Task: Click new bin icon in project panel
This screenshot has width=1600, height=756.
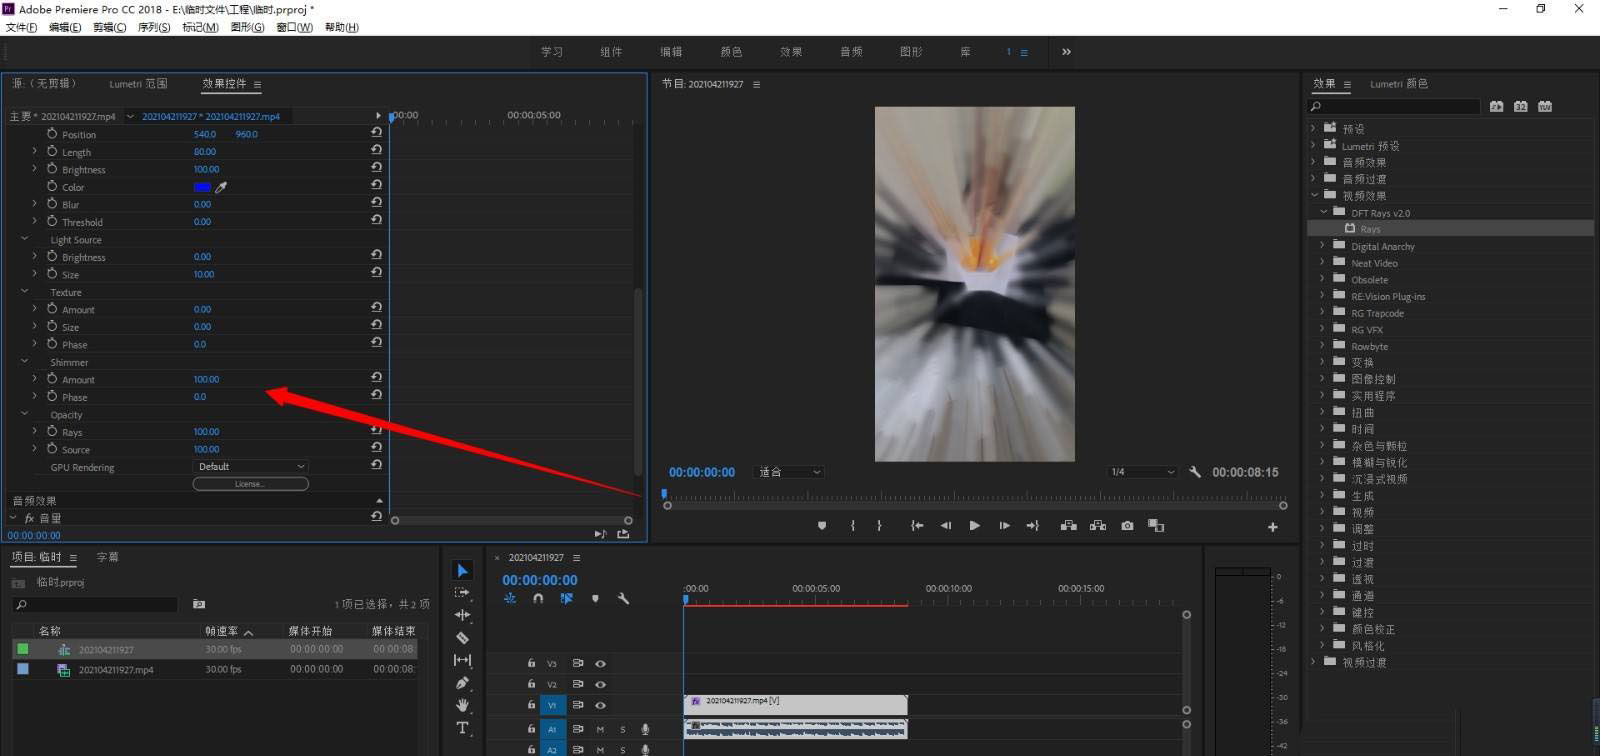Action: tap(199, 604)
